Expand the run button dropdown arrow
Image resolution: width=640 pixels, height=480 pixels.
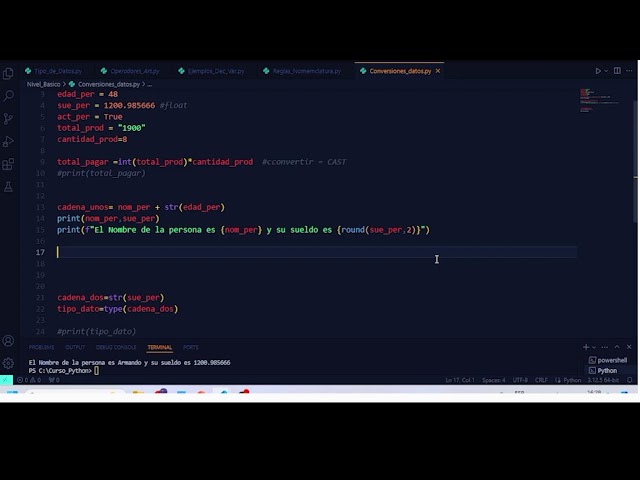coord(606,71)
